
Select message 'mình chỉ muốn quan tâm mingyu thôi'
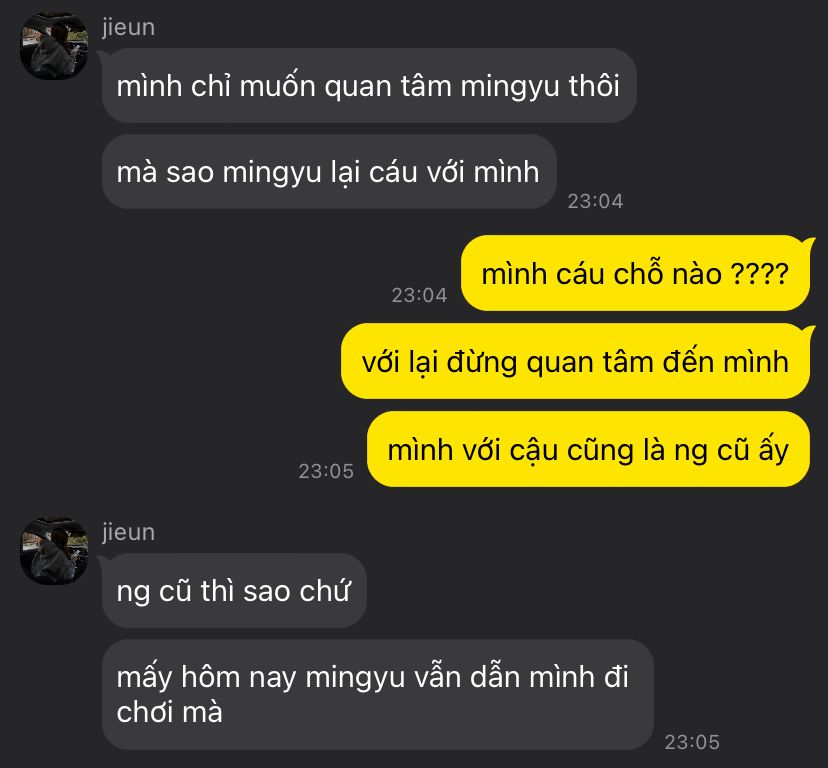pyautogui.click(x=369, y=86)
